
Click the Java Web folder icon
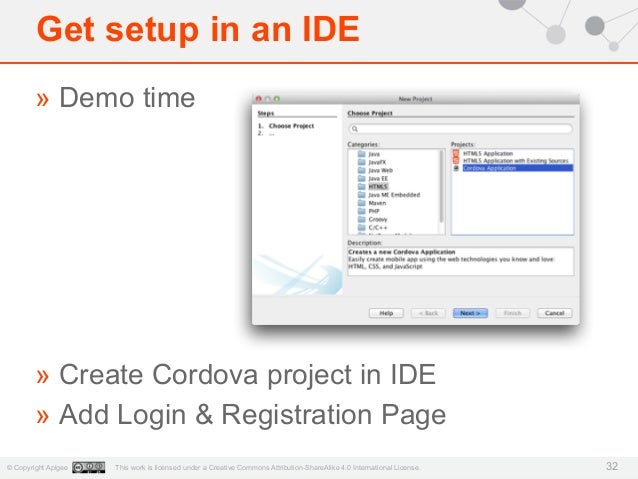(x=361, y=170)
